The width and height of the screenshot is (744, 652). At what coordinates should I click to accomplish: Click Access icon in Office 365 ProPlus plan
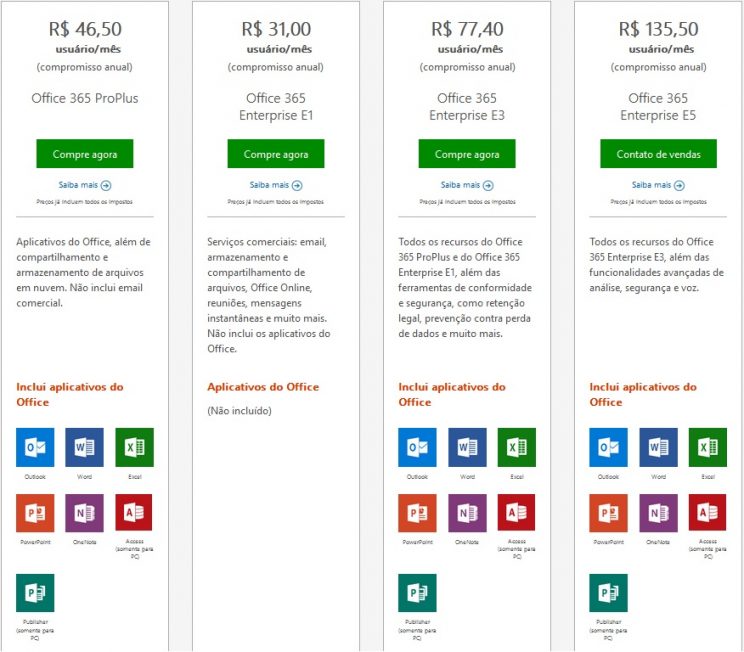pos(134,512)
